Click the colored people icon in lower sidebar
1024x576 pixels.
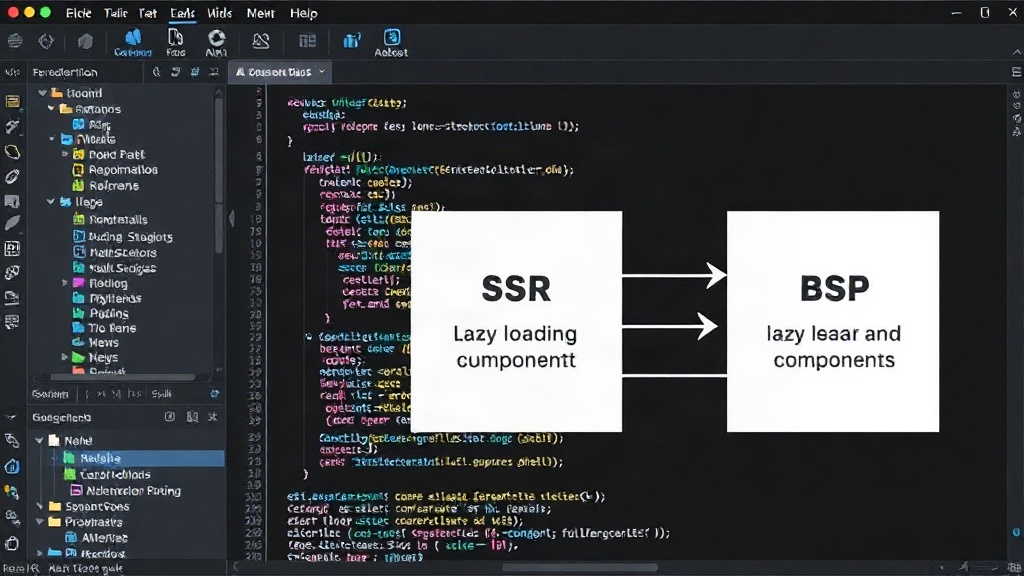12,491
